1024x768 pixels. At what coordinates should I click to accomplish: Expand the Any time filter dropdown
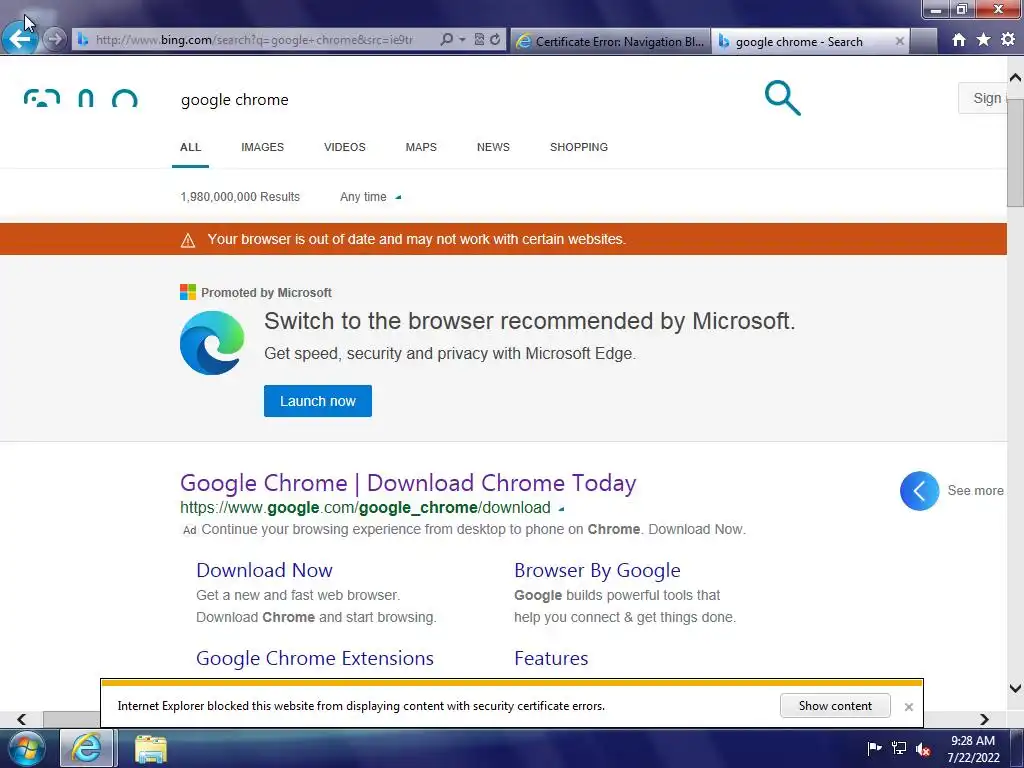click(x=370, y=197)
